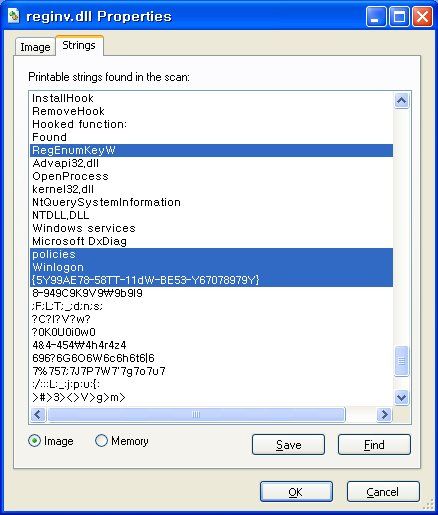Click the vertical scrollbar down arrow
Viewport: 438px width, 515px height.
coord(401,397)
